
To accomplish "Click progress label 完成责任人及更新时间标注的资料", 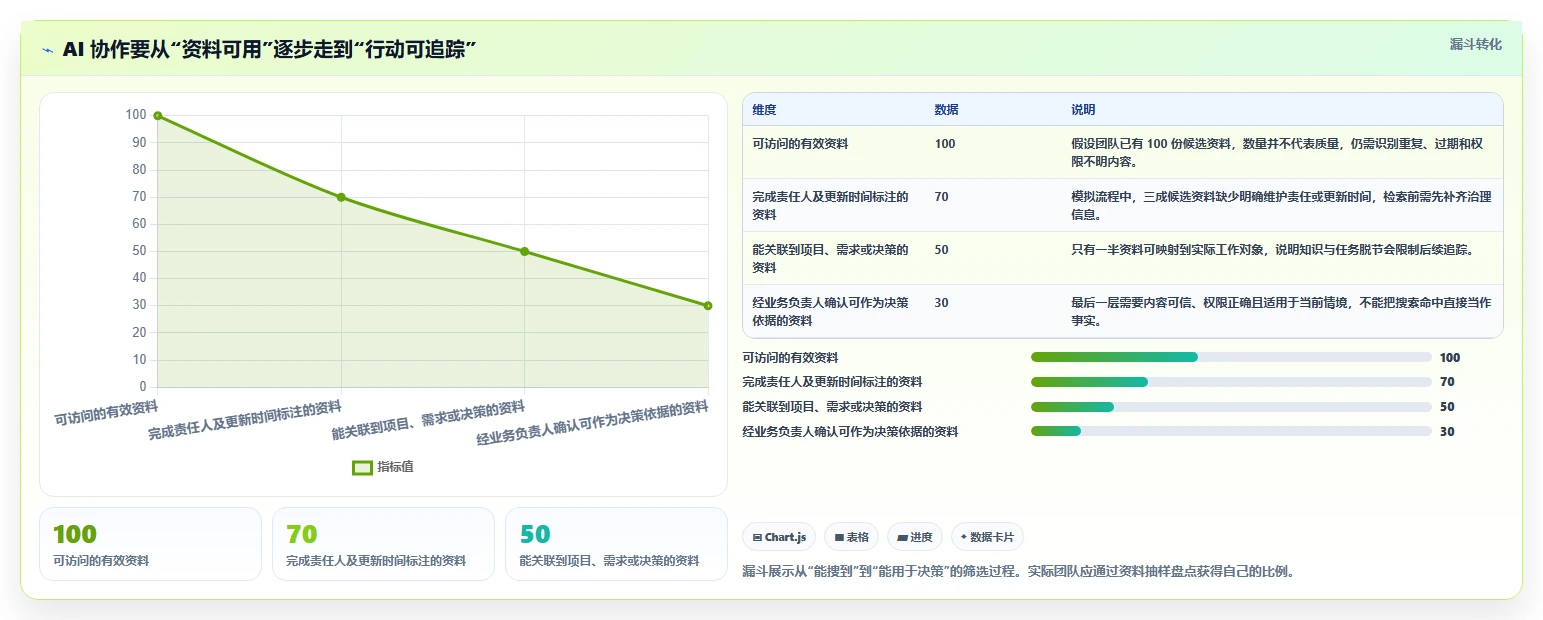I will (832, 382).
